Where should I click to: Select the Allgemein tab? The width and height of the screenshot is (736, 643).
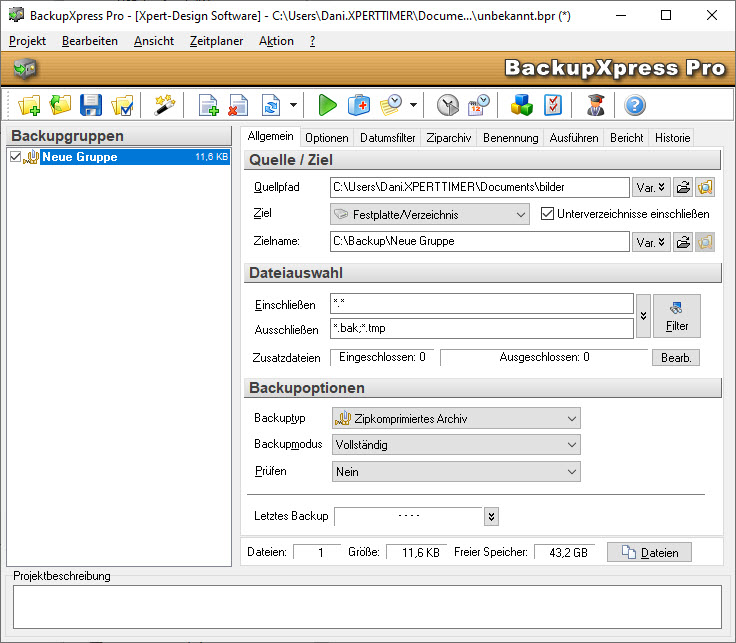click(x=270, y=137)
